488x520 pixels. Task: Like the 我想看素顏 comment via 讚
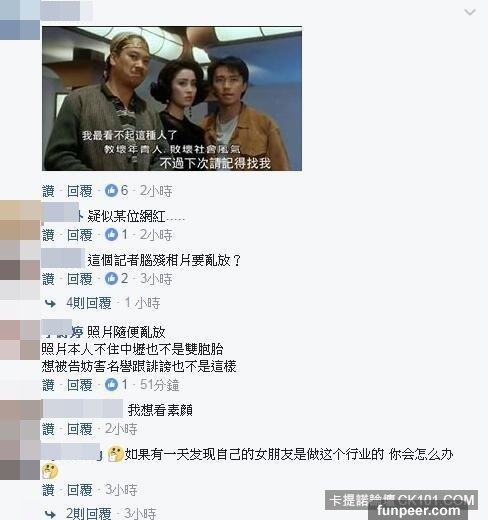tap(48, 429)
